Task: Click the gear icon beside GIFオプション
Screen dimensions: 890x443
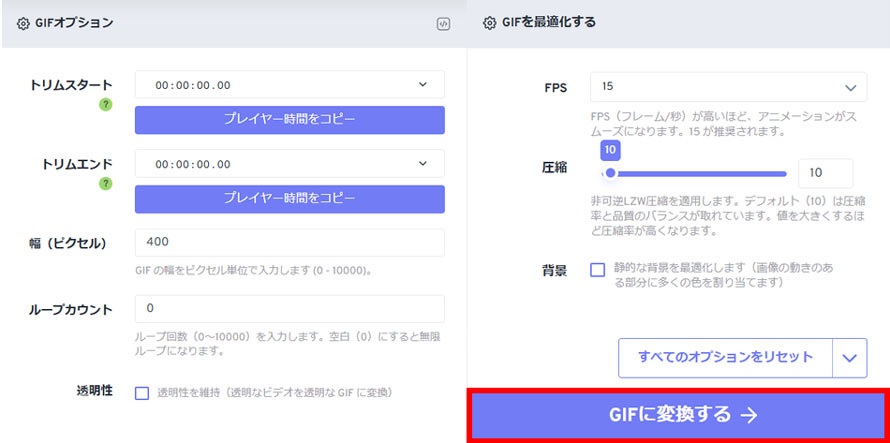Action: tap(23, 24)
